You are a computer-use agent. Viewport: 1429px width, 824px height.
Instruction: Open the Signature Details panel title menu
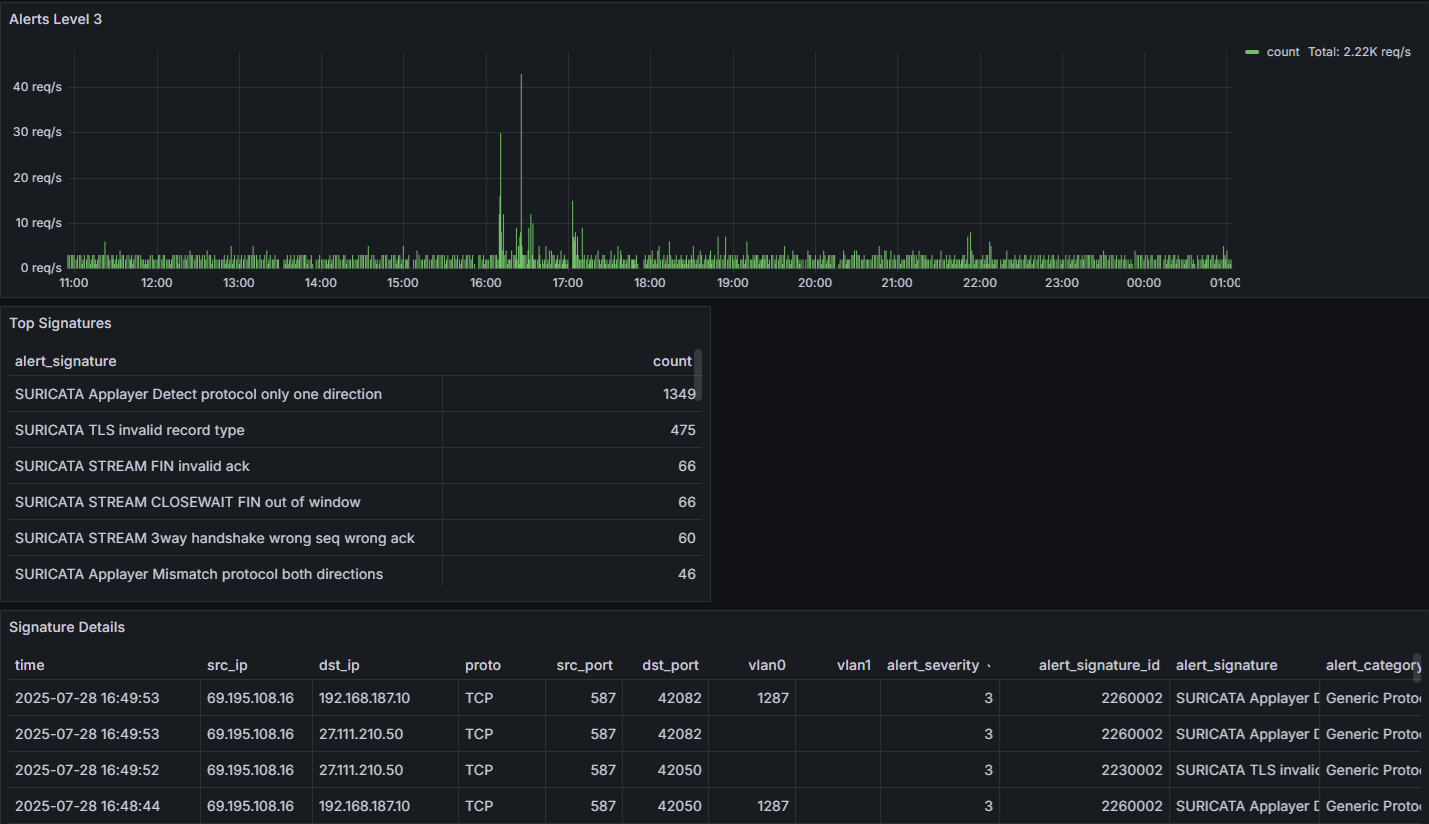click(67, 627)
